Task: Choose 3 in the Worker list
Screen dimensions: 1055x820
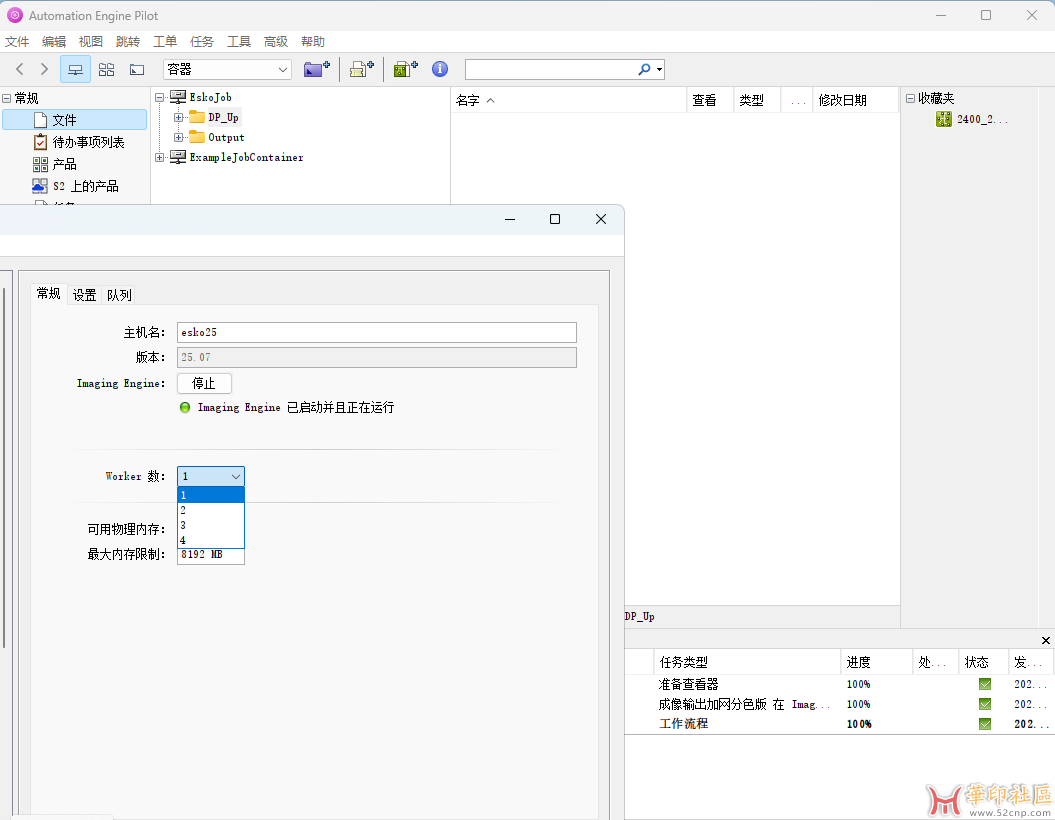Action: coord(211,525)
